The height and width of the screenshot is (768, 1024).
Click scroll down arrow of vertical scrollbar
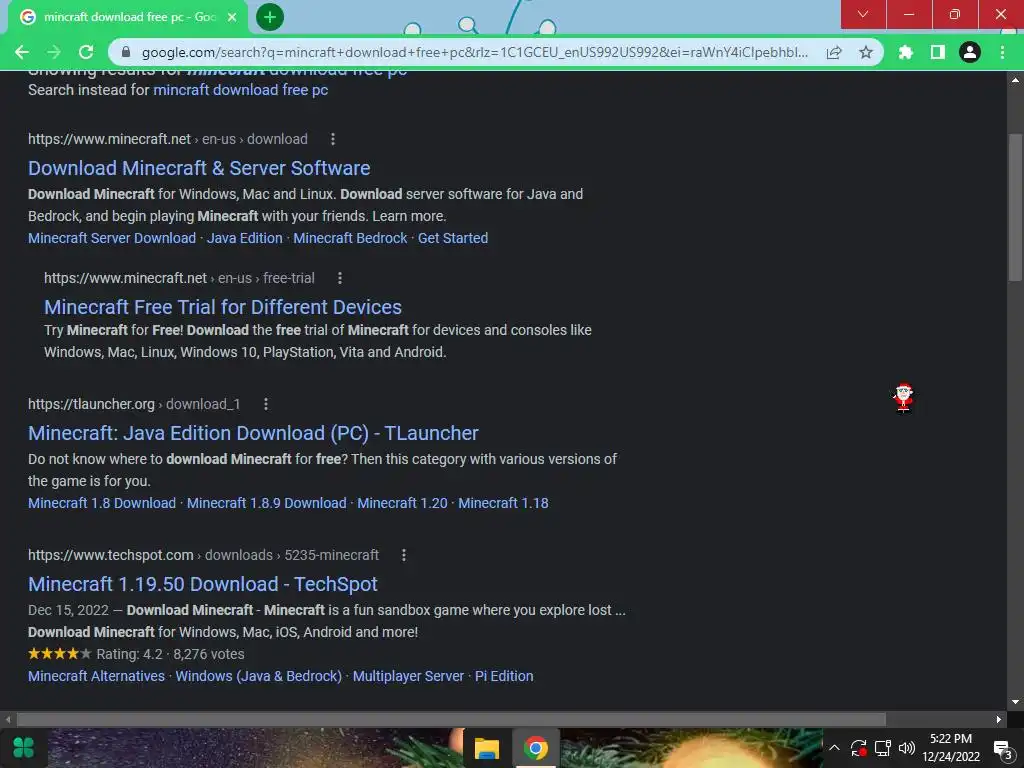(x=1015, y=702)
